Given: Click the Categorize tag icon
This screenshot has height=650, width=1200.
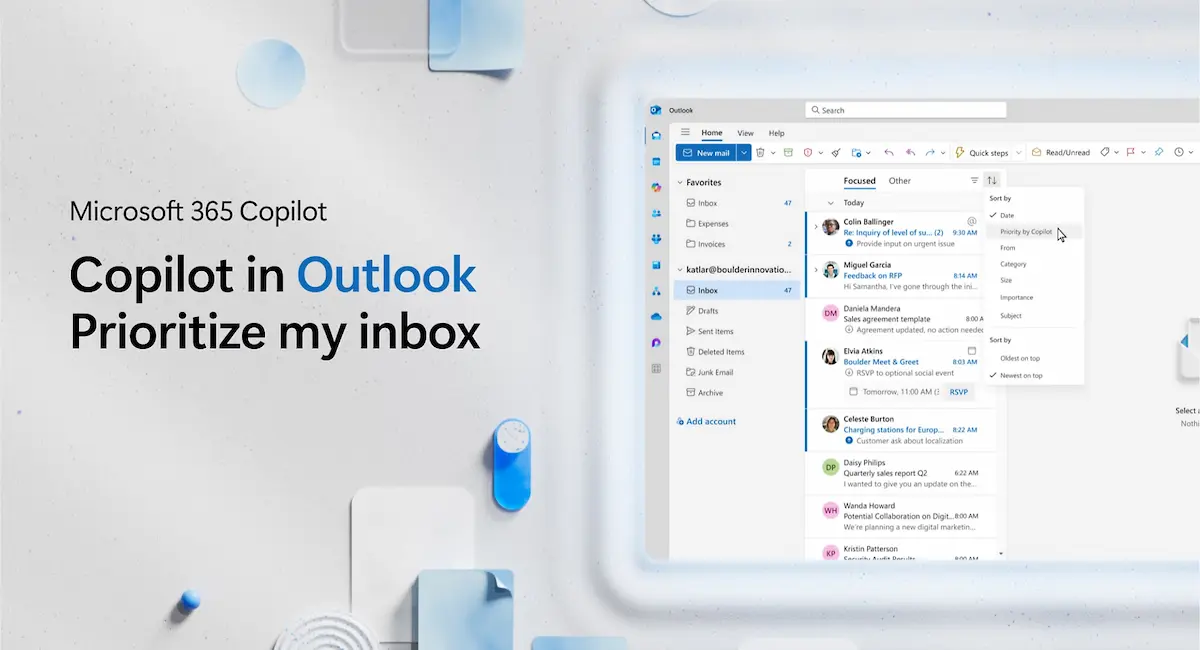Looking at the screenshot, I should click(1105, 152).
